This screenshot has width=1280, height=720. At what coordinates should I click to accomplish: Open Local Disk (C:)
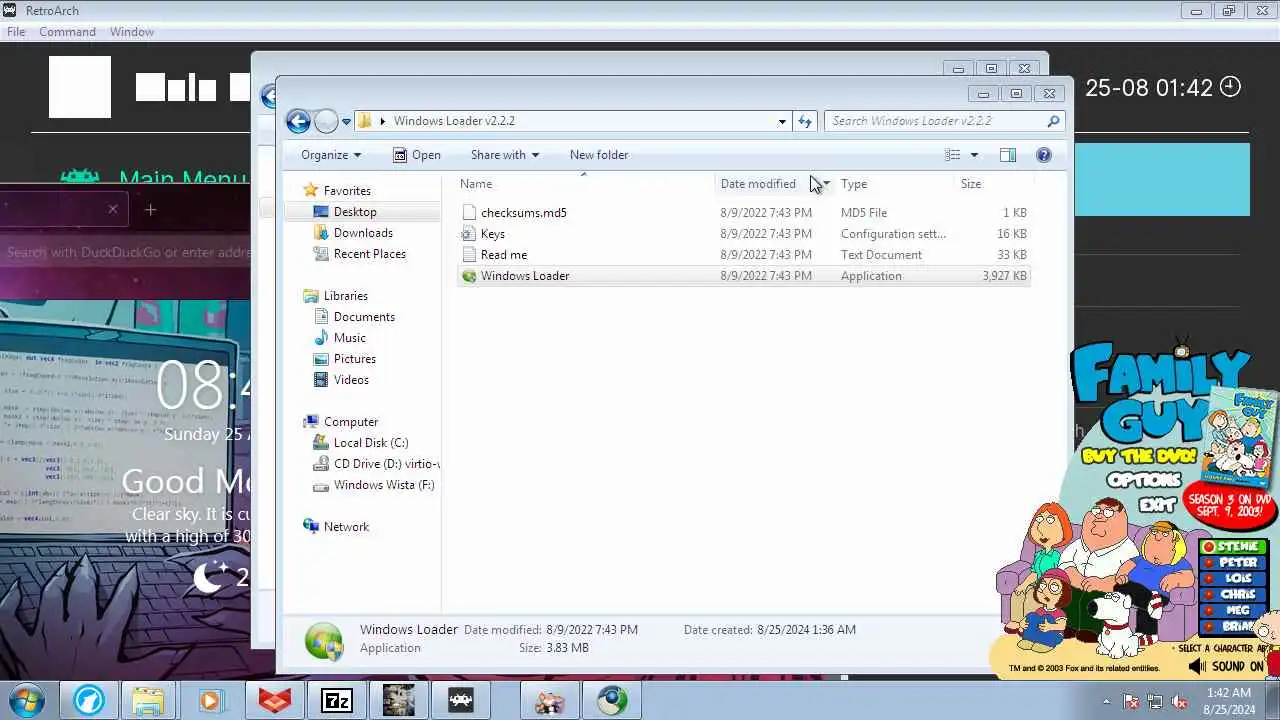tap(371, 443)
